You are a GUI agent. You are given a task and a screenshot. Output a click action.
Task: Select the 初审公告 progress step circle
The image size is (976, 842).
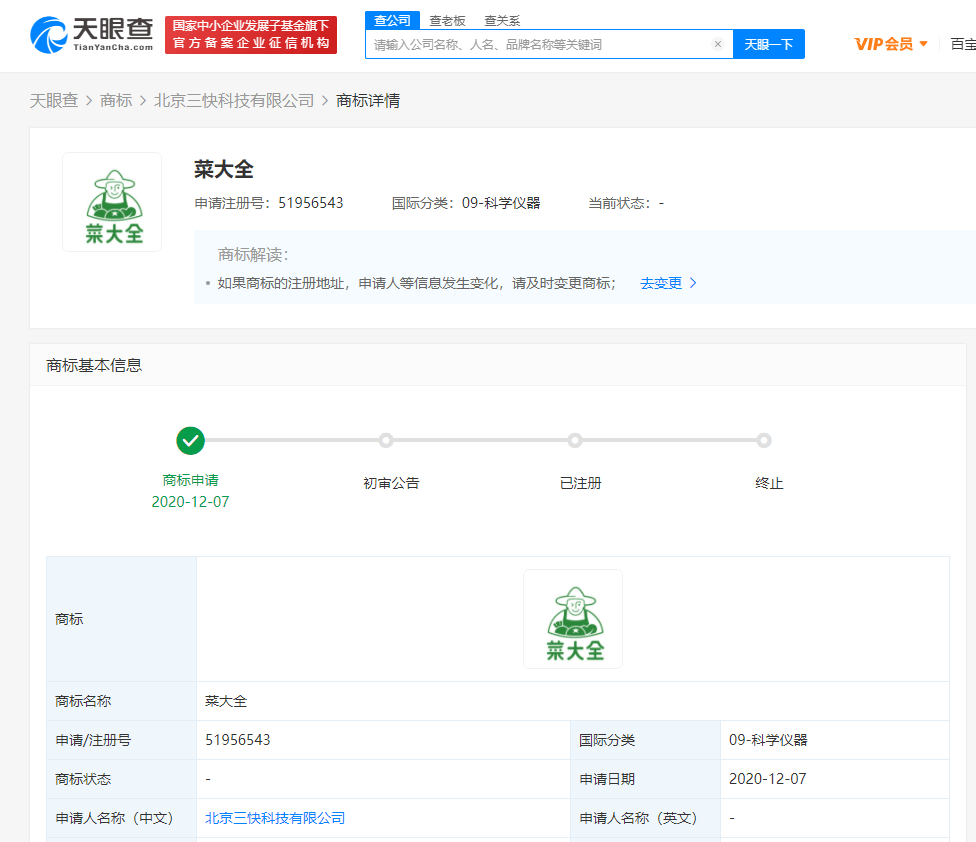point(386,441)
